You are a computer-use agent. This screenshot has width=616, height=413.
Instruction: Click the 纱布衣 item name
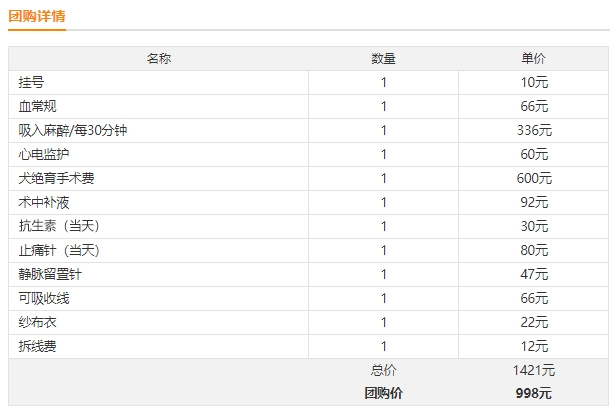(37, 322)
